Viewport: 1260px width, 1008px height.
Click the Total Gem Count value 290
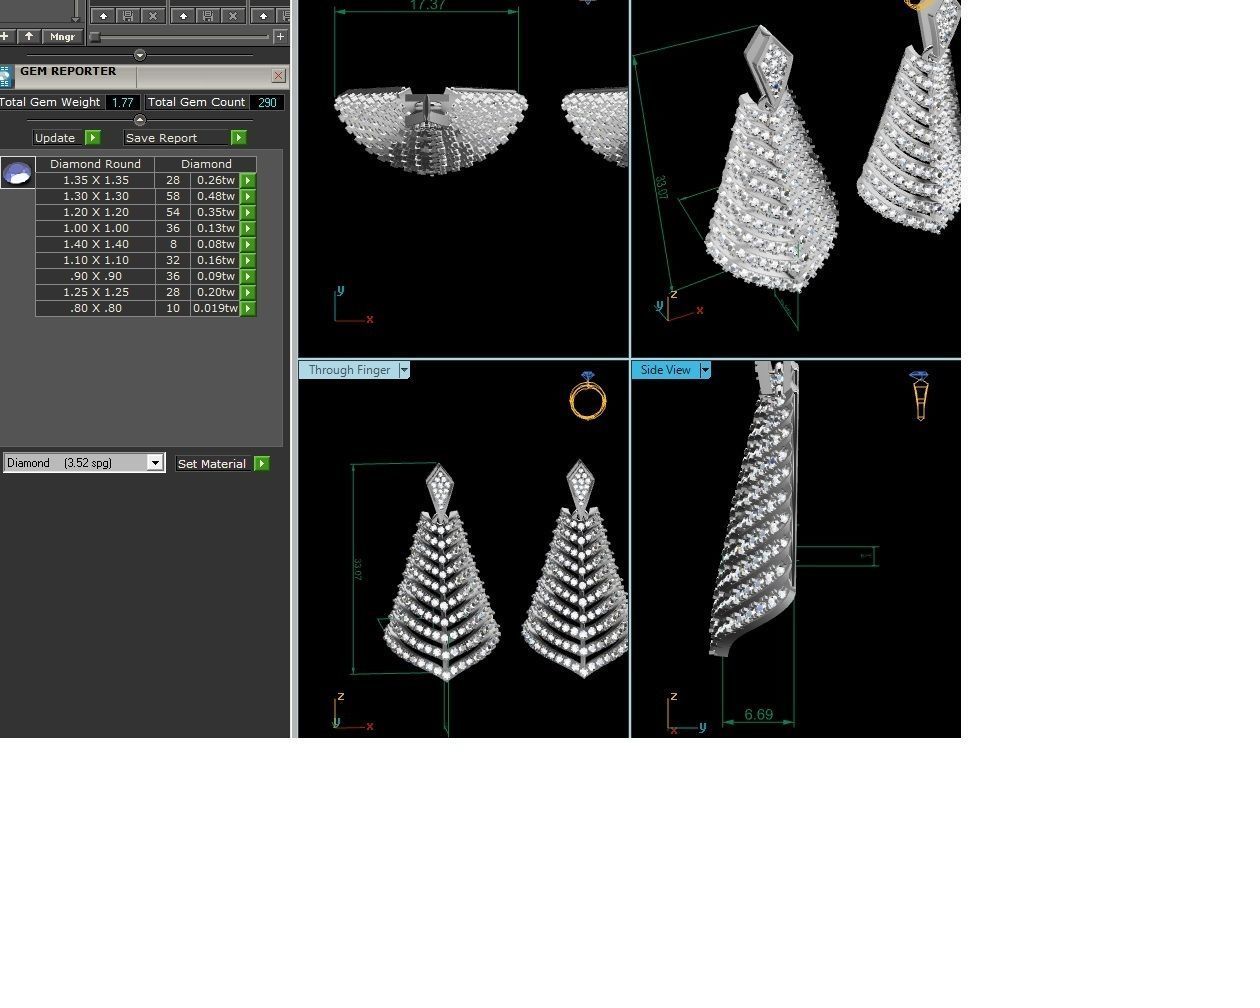[x=266, y=102]
